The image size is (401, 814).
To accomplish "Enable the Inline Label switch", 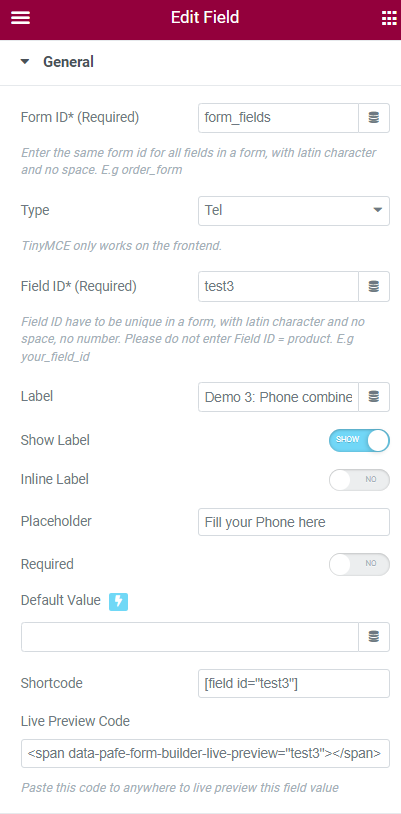I will point(359,480).
